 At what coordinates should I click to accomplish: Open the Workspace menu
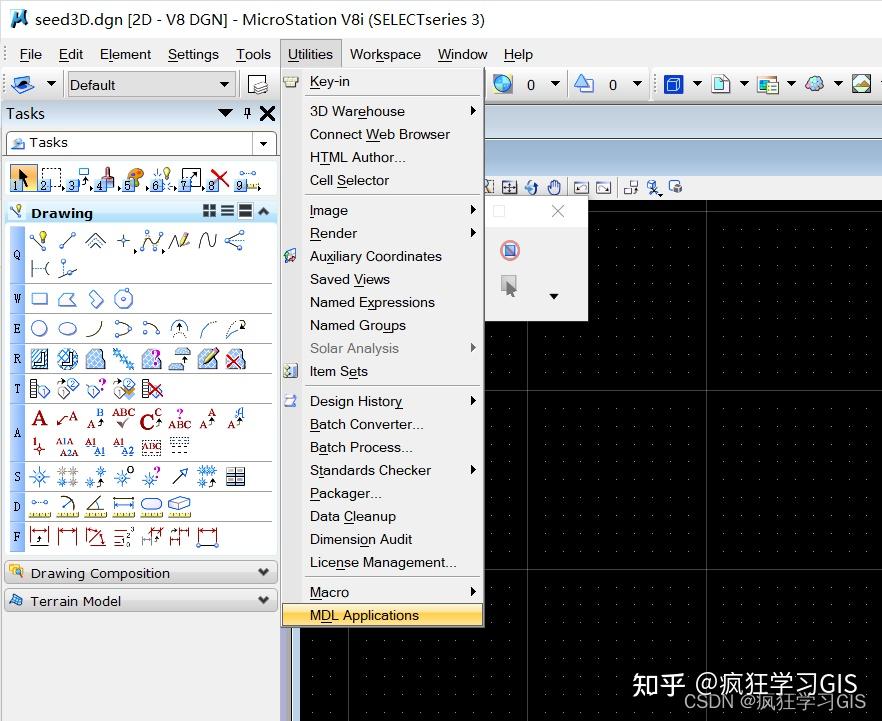[385, 54]
